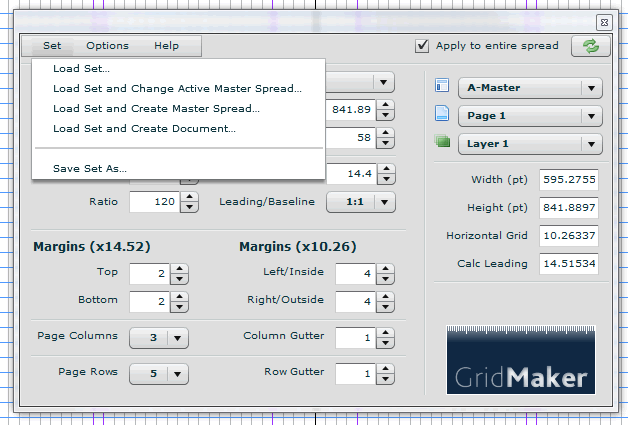Decrease the Left/Inside margin value
628x425 pixels.
tap(385, 279)
